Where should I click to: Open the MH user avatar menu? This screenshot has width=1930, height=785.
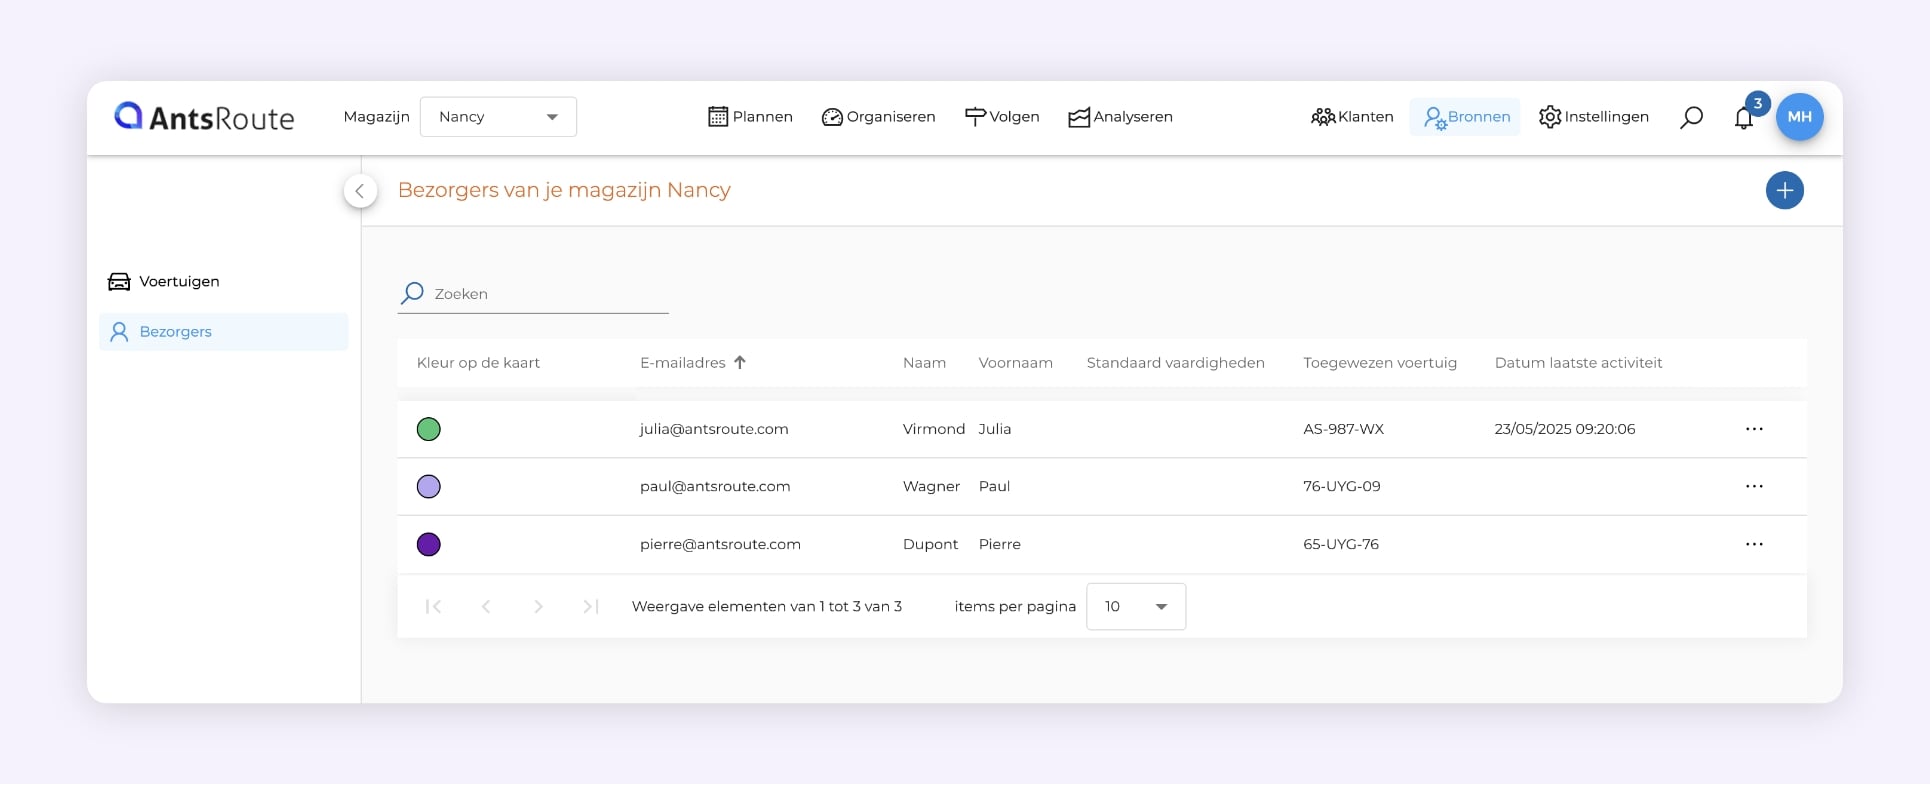tap(1799, 117)
